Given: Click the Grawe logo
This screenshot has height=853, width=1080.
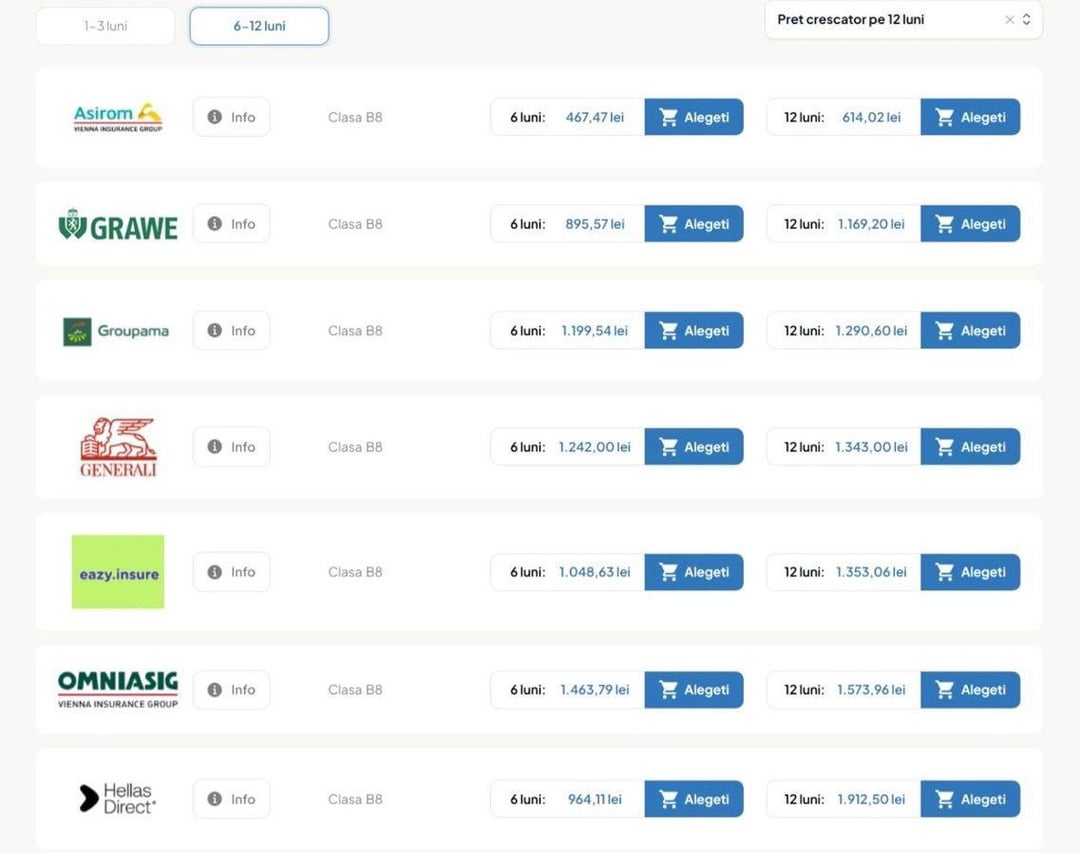Looking at the screenshot, I should [118, 225].
